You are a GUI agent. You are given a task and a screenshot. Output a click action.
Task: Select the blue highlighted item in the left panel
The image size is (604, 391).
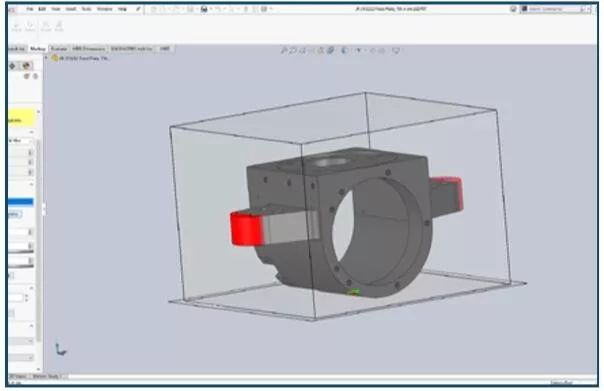coord(20,201)
